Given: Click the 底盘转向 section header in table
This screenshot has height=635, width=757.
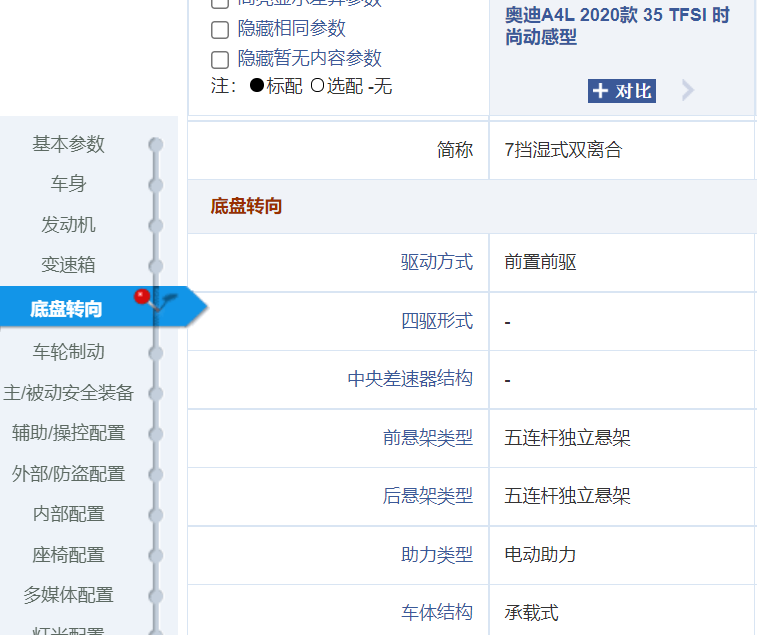Looking at the screenshot, I should coord(246,206).
